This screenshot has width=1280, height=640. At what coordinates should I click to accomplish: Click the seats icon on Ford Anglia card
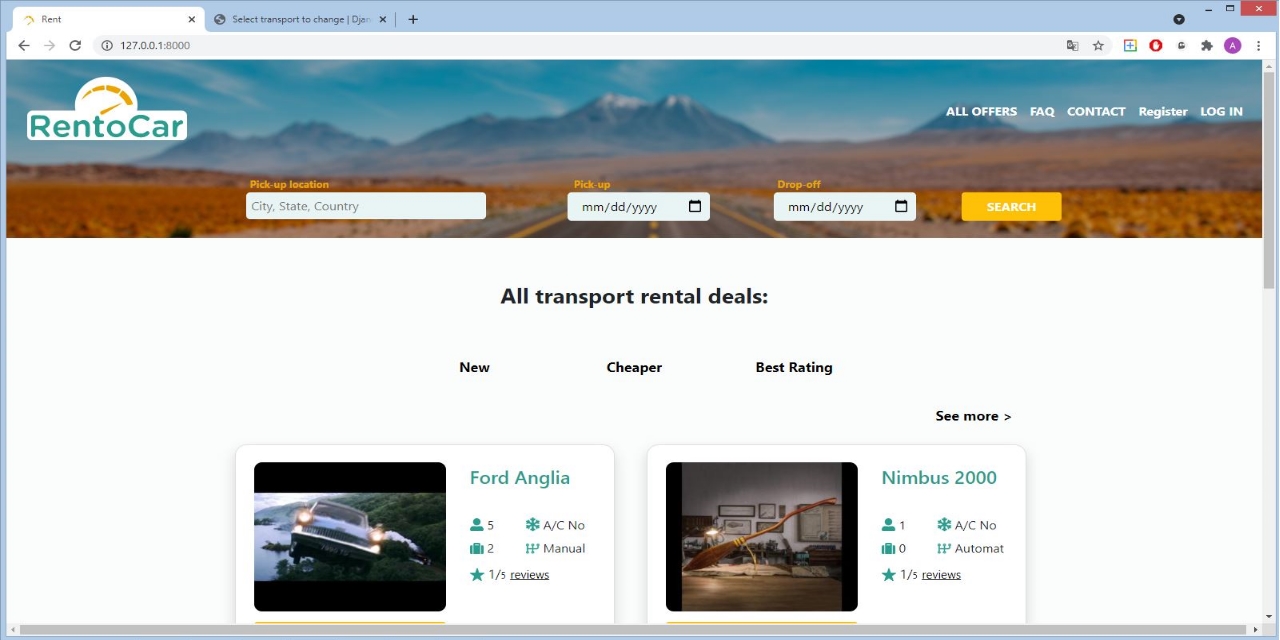point(476,524)
